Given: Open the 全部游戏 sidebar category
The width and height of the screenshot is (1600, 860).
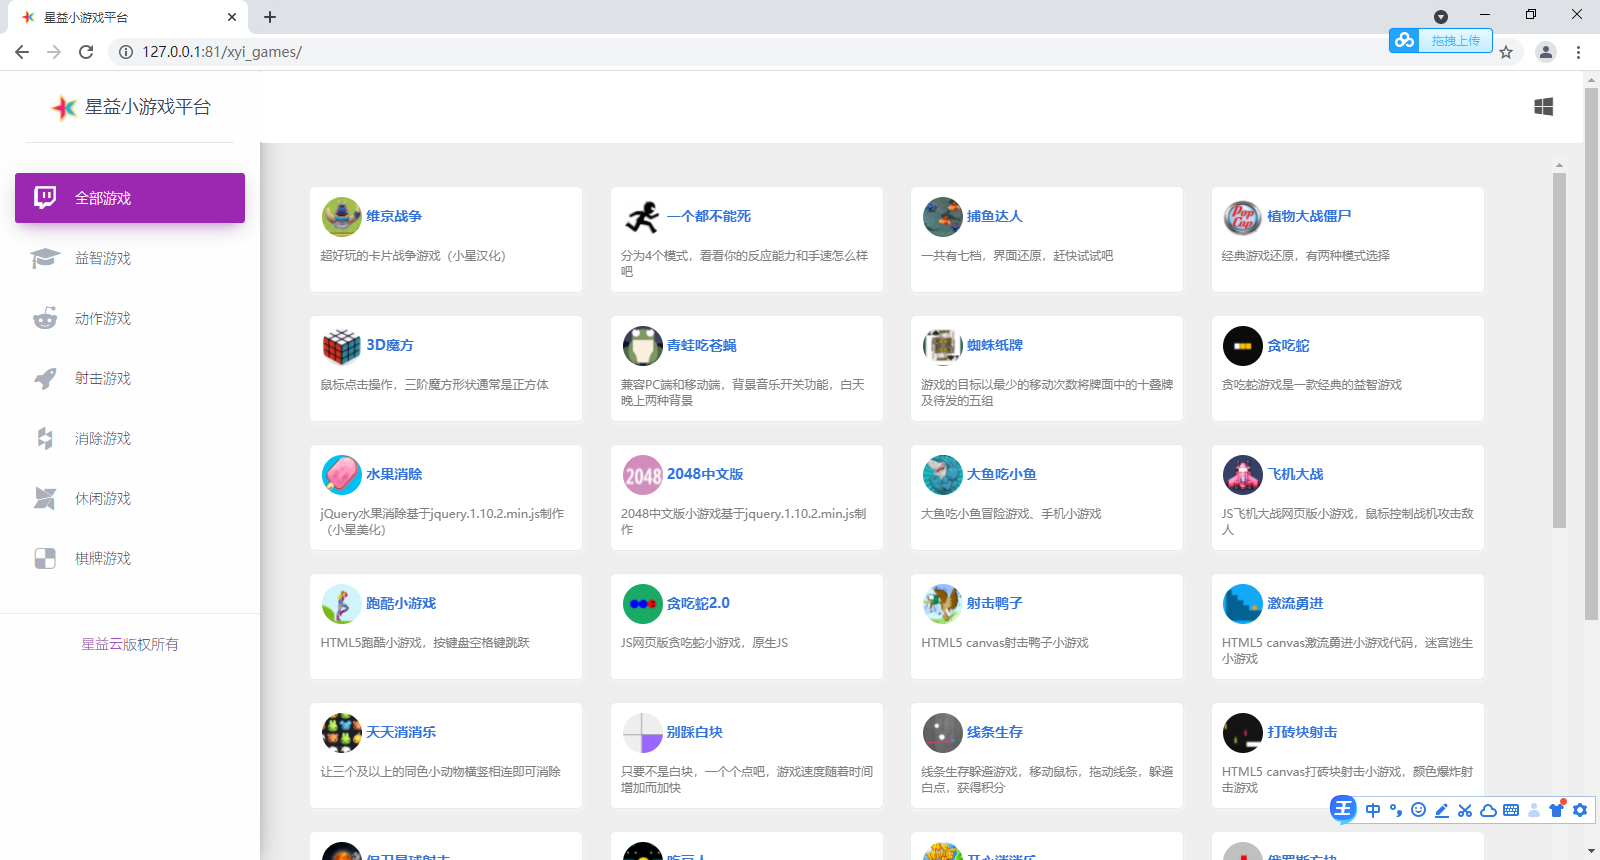Looking at the screenshot, I should [x=130, y=198].
